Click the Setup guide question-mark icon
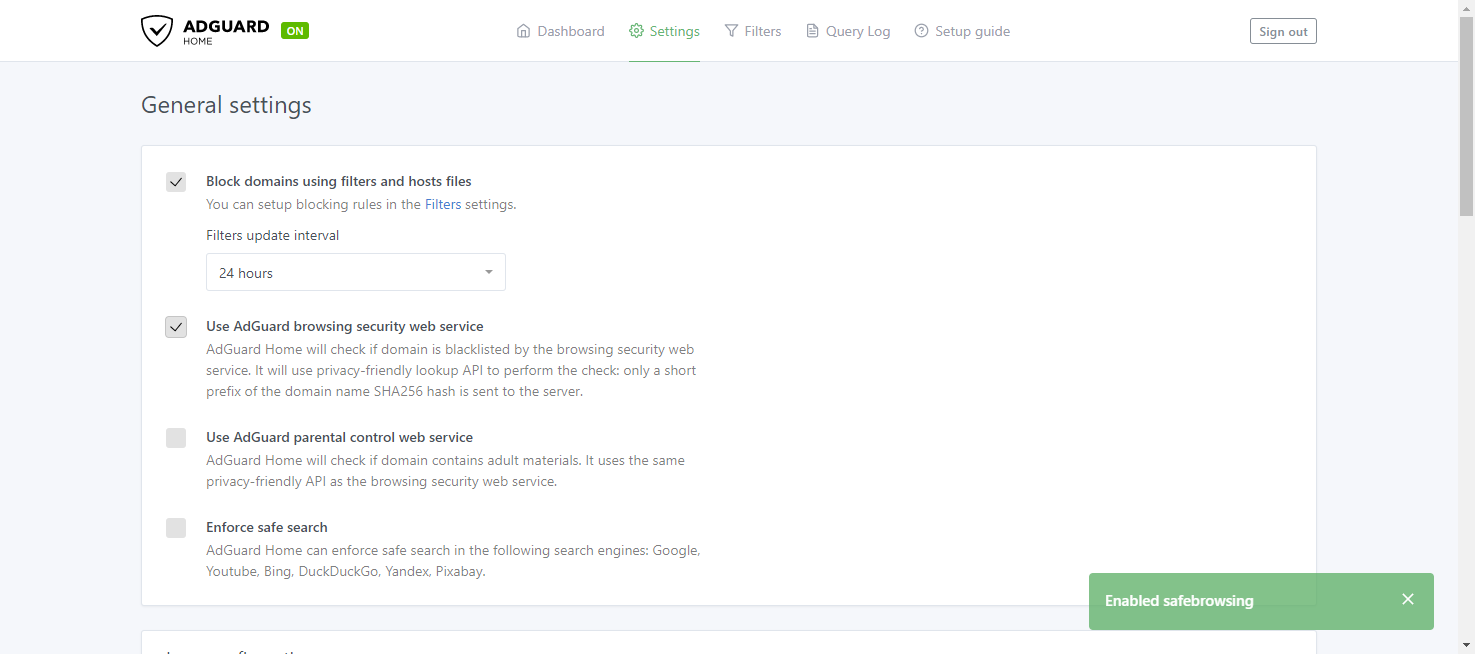 (x=921, y=31)
